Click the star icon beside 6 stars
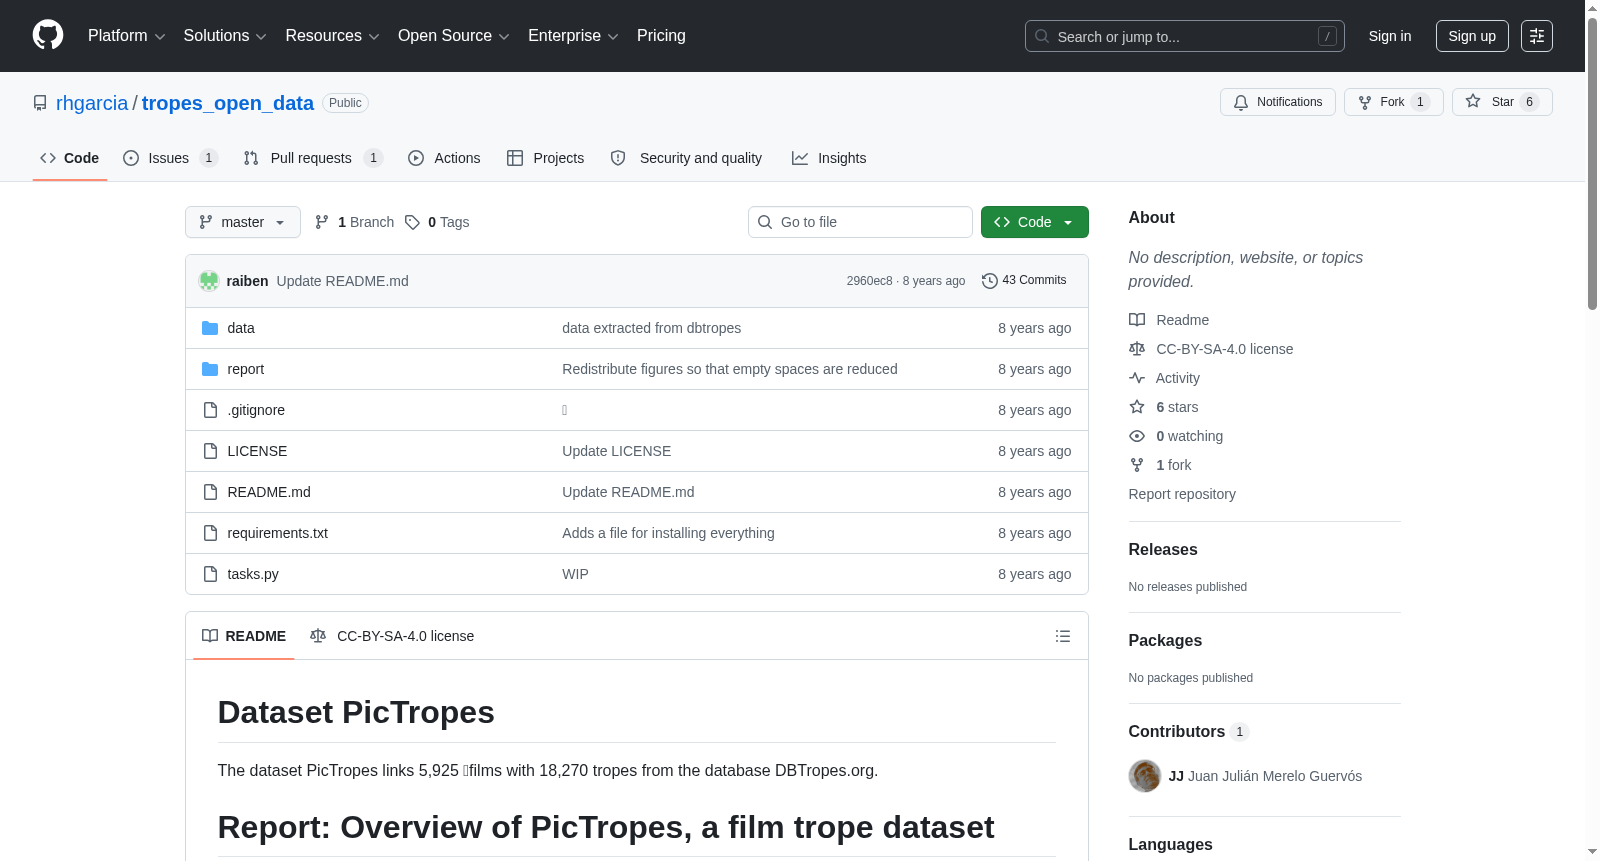1600x861 pixels. 1137,407
